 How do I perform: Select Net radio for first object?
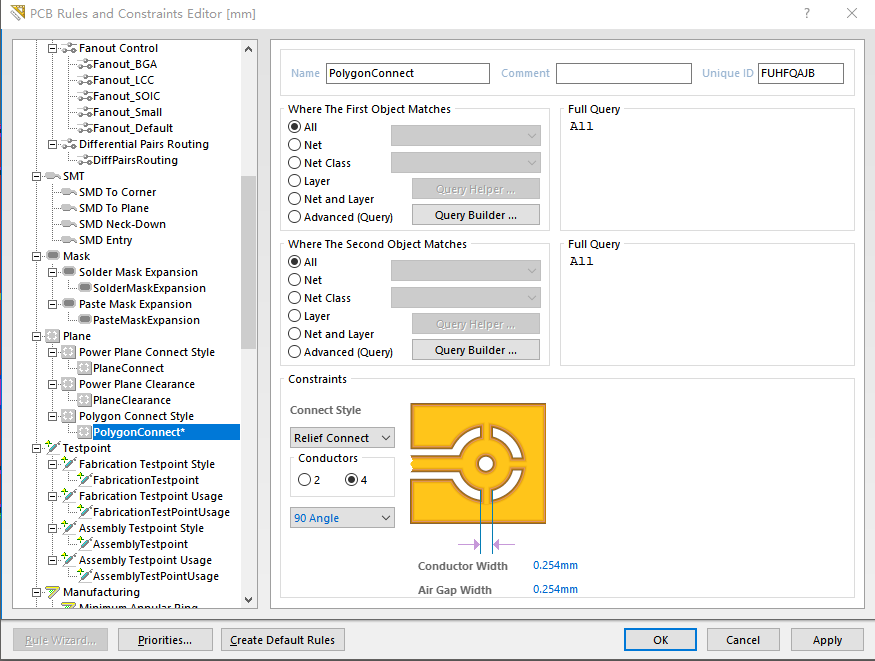click(x=294, y=145)
